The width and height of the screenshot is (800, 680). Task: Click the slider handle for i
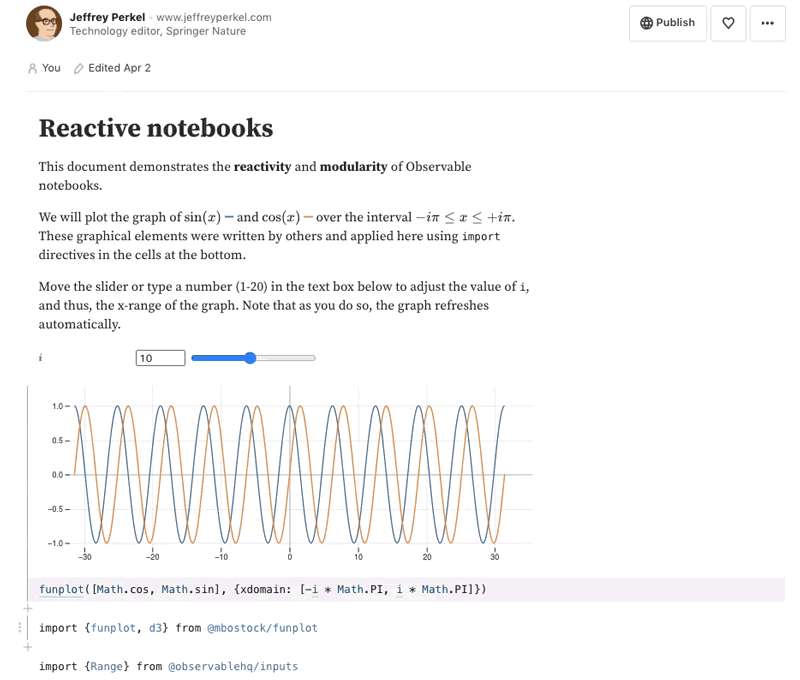click(250, 358)
